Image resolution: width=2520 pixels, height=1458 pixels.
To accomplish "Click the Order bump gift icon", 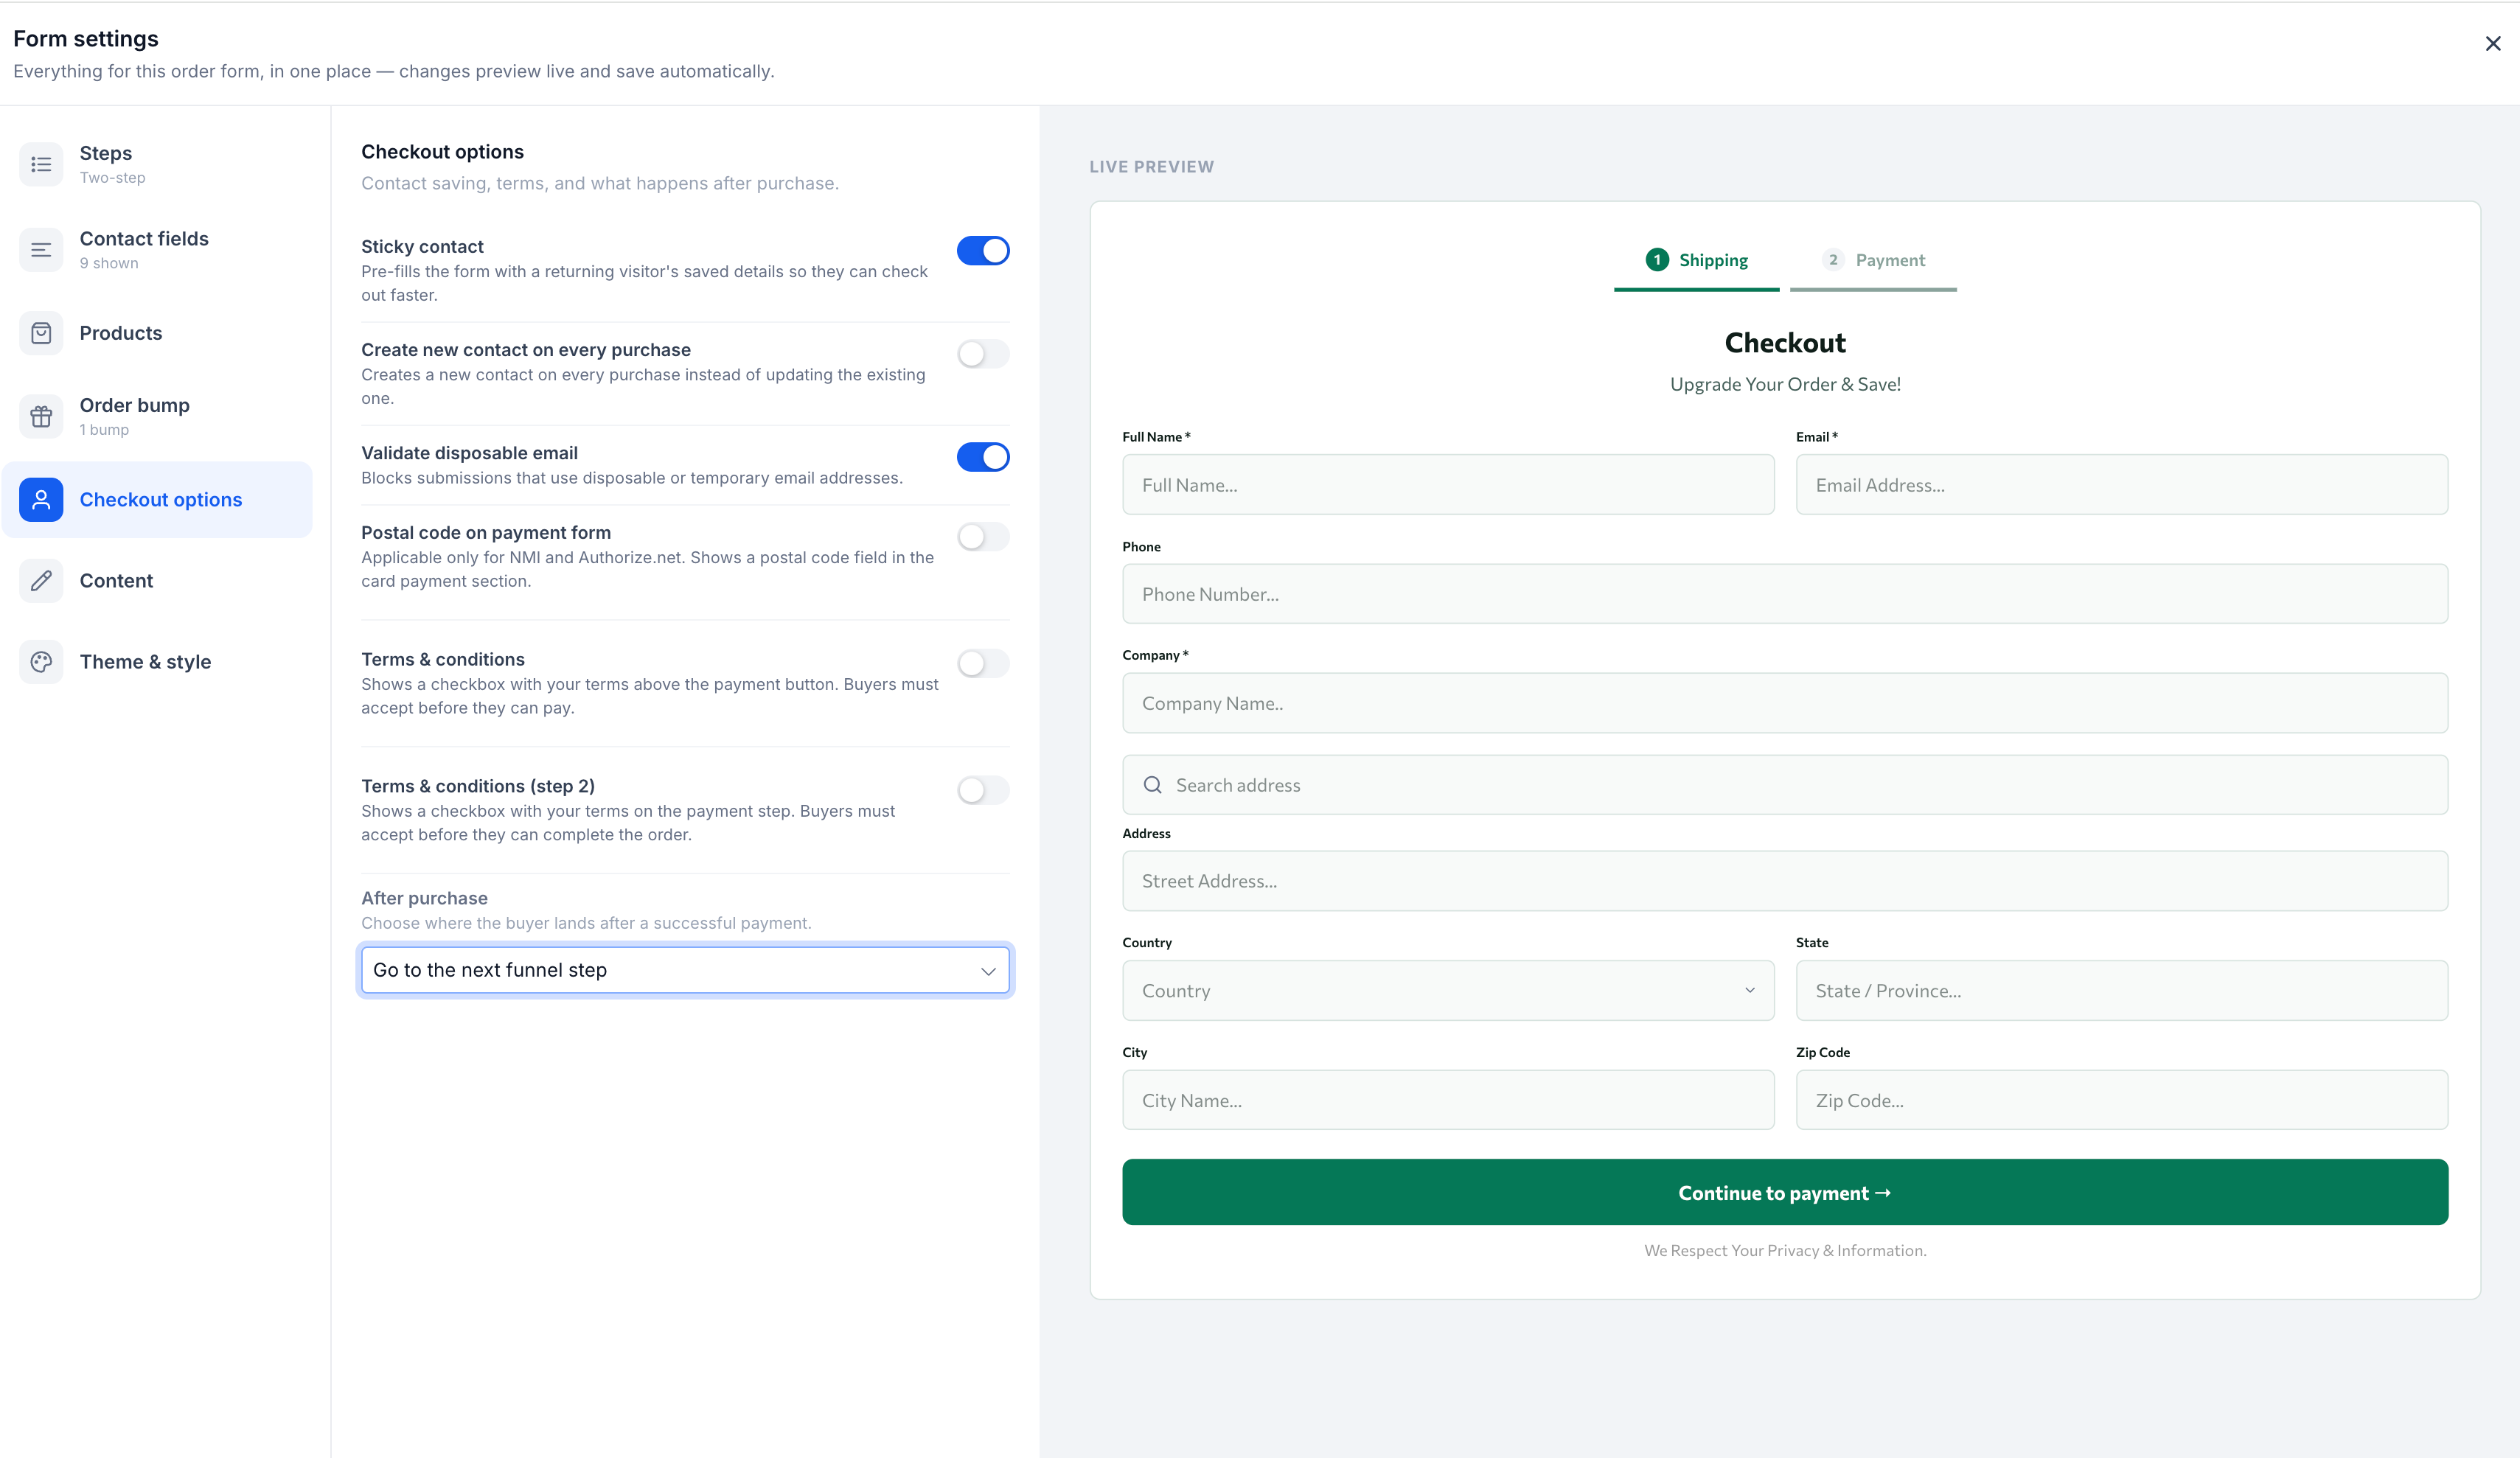I will [41, 416].
